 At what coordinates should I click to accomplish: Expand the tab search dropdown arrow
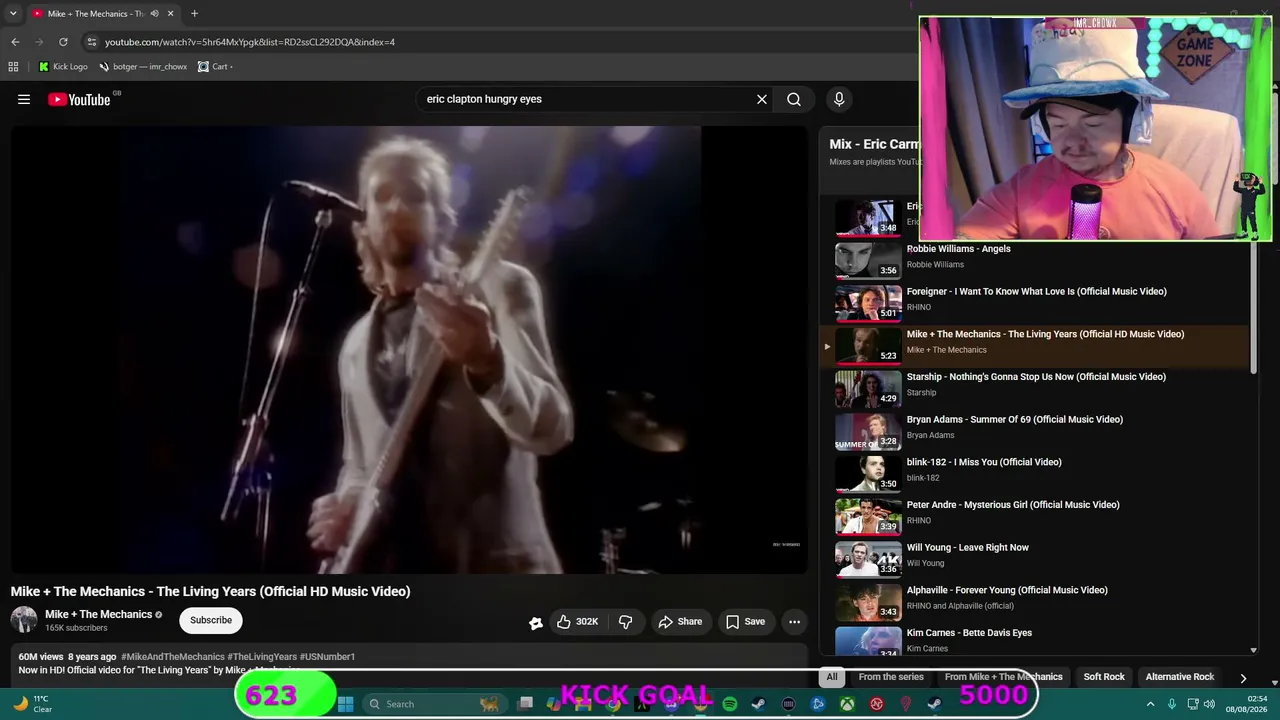click(x=13, y=14)
